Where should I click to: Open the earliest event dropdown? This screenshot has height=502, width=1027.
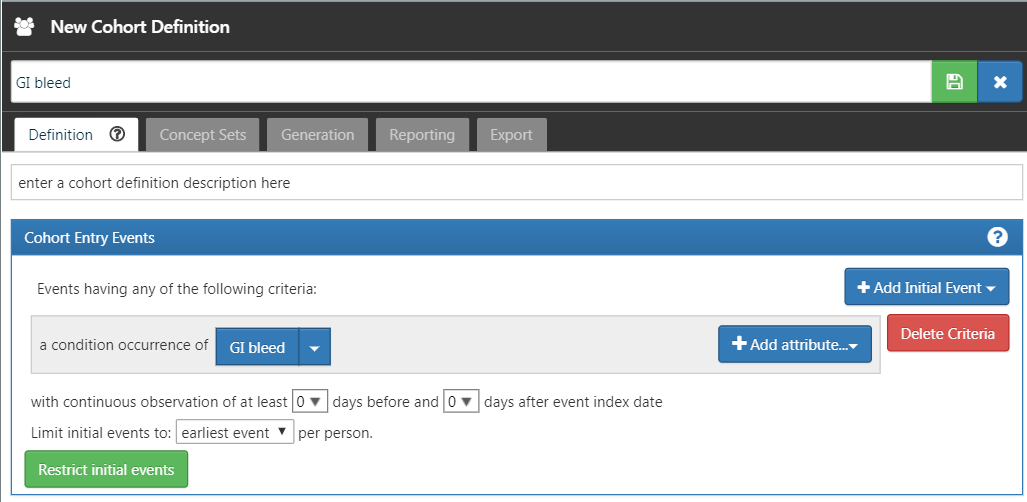point(235,433)
